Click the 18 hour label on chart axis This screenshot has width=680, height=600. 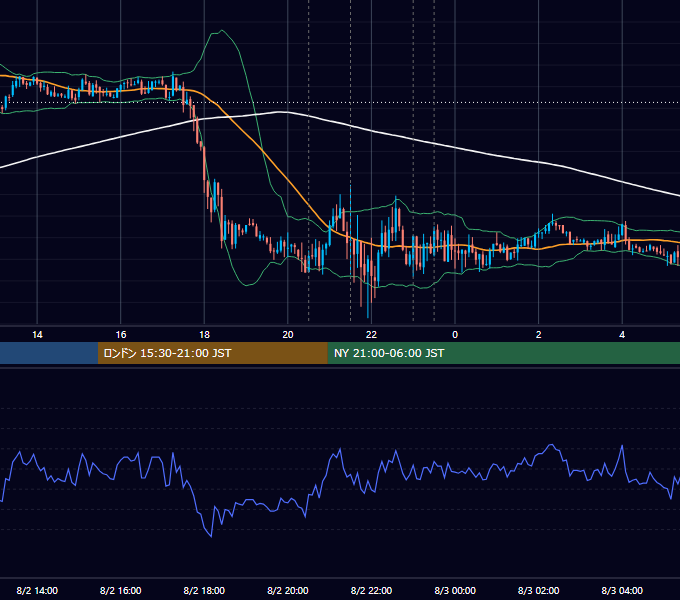[204, 335]
